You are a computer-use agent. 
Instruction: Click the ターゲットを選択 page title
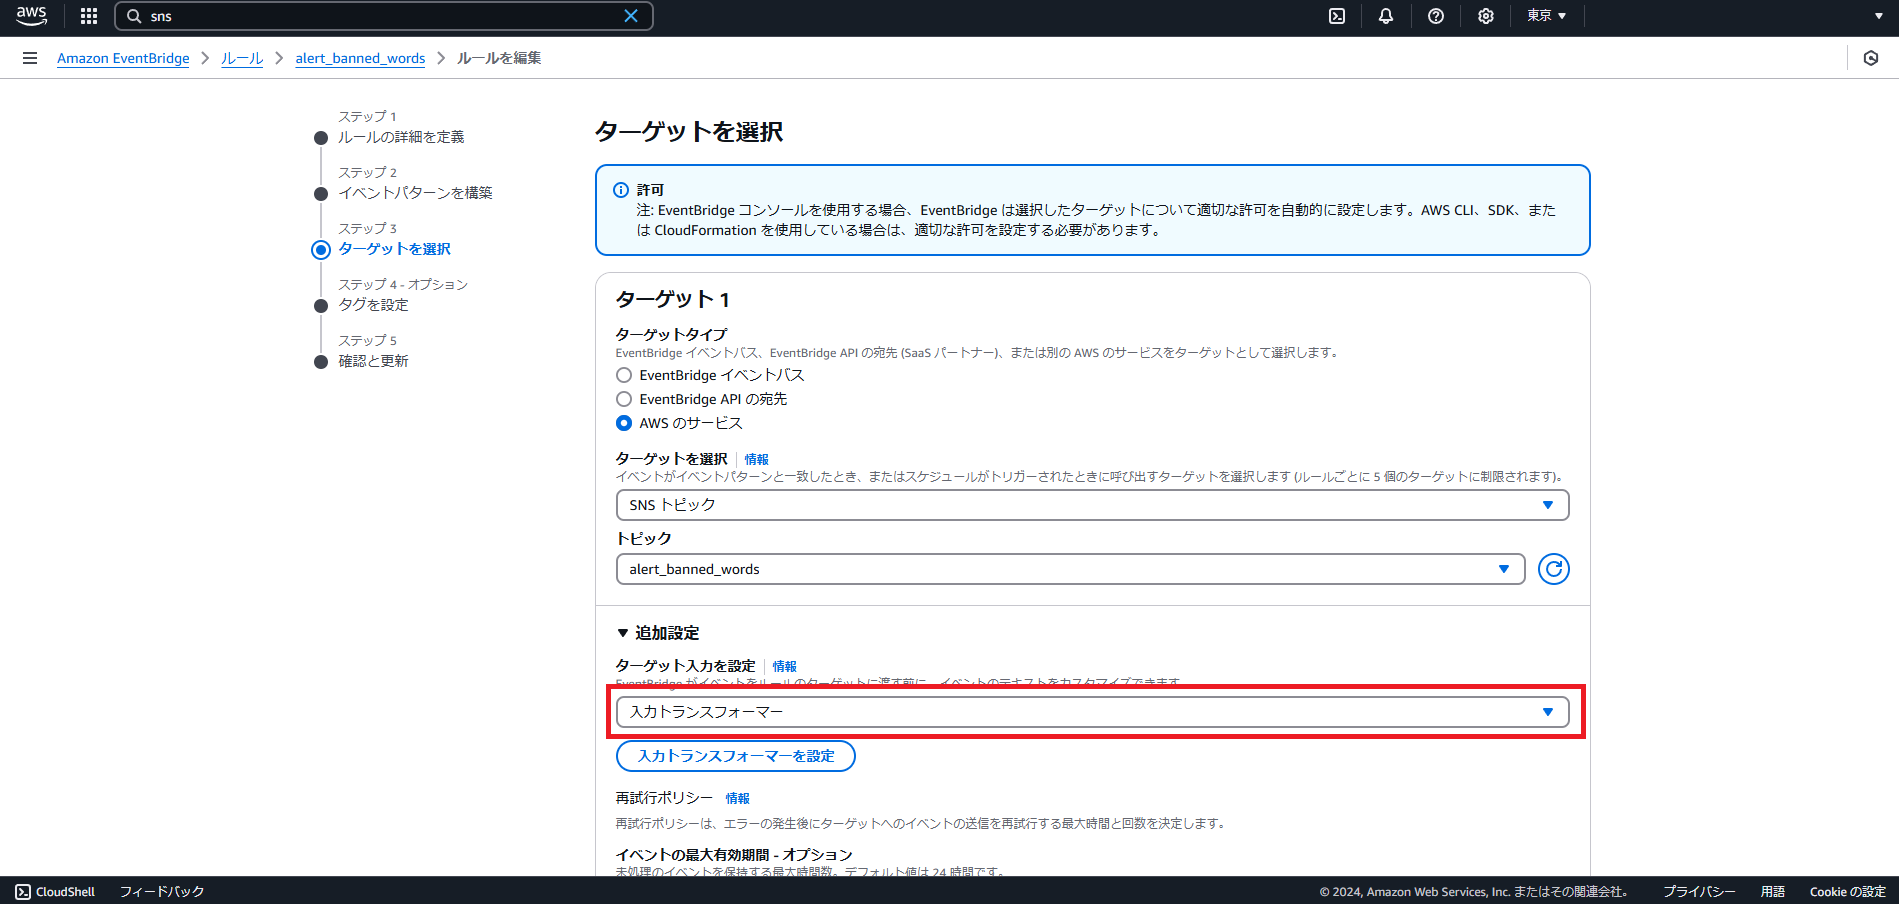689,132
